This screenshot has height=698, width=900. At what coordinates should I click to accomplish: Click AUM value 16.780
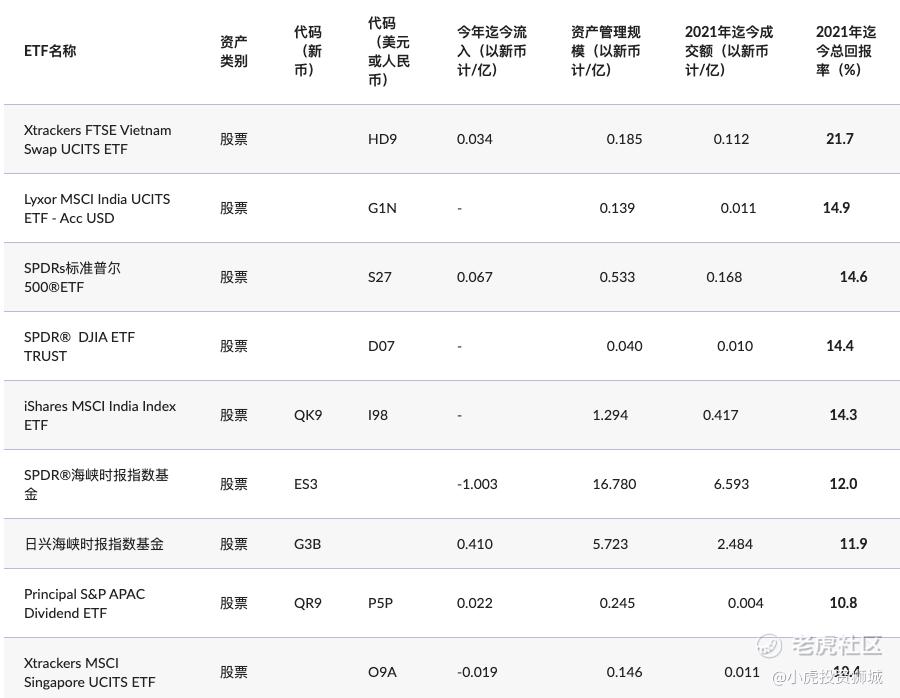pos(614,484)
